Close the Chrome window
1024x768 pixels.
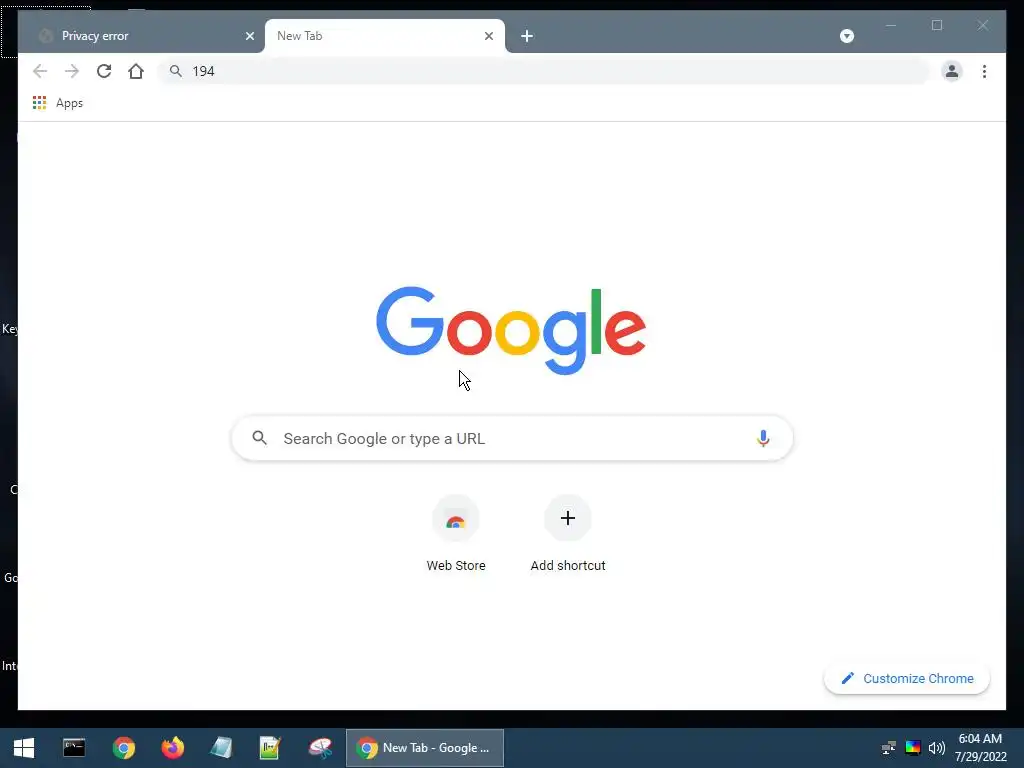click(x=983, y=25)
